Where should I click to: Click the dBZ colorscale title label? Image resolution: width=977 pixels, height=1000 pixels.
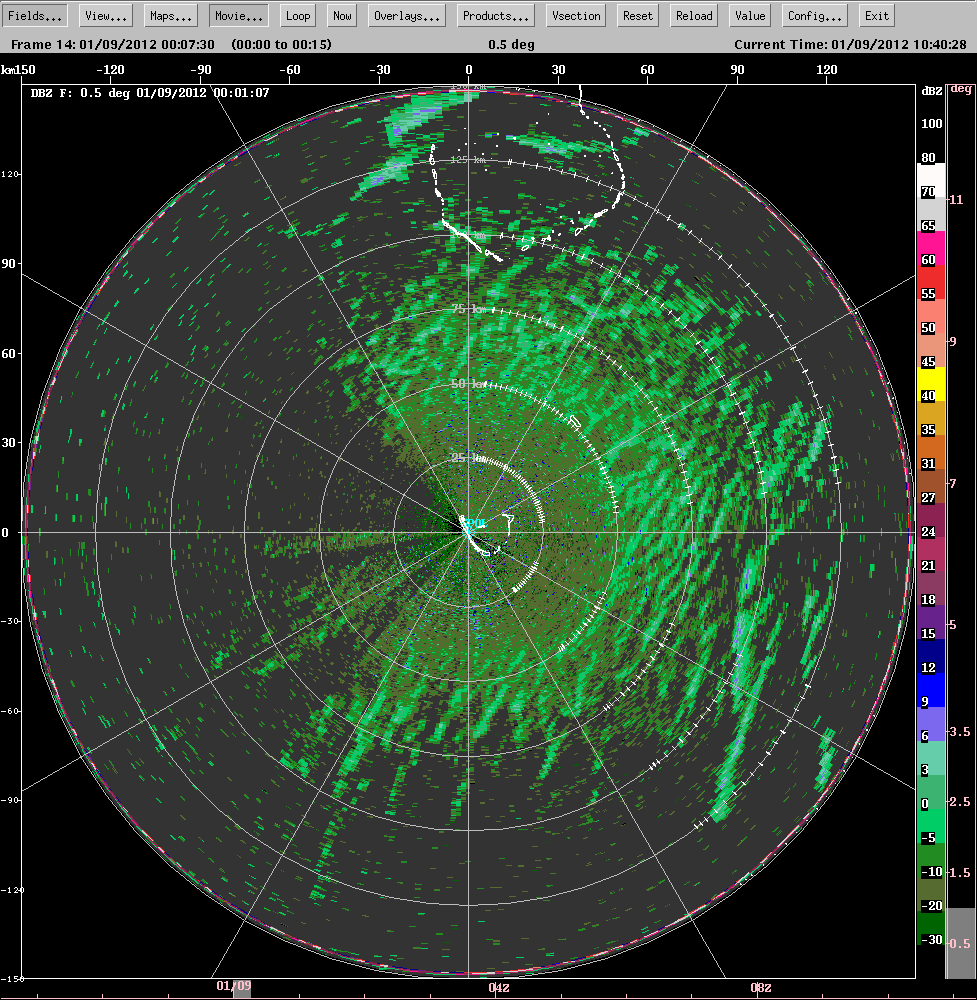(930, 90)
